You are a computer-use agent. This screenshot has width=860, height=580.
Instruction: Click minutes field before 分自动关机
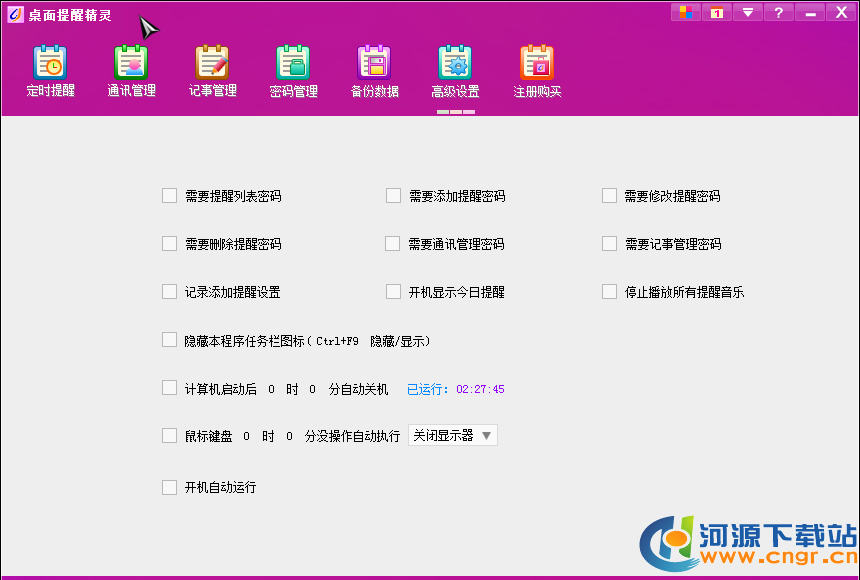click(312, 390)
